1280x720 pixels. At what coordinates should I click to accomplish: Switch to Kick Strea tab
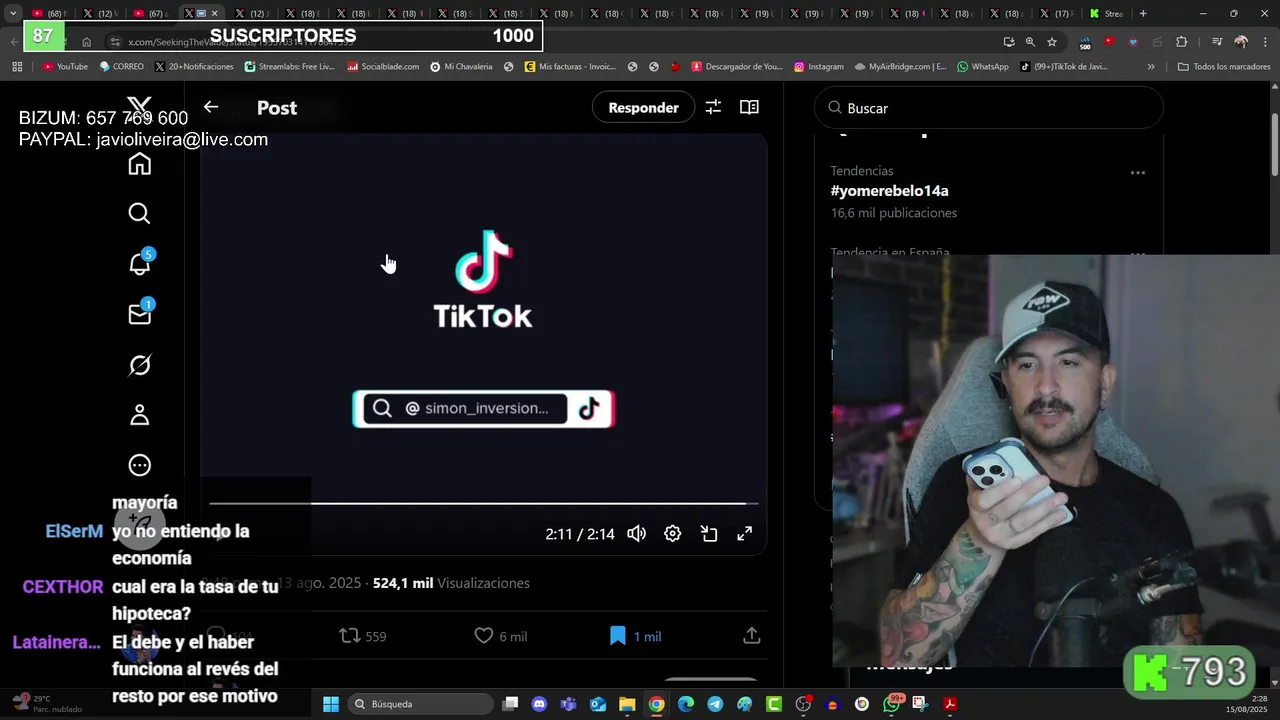click(1106, 14)
